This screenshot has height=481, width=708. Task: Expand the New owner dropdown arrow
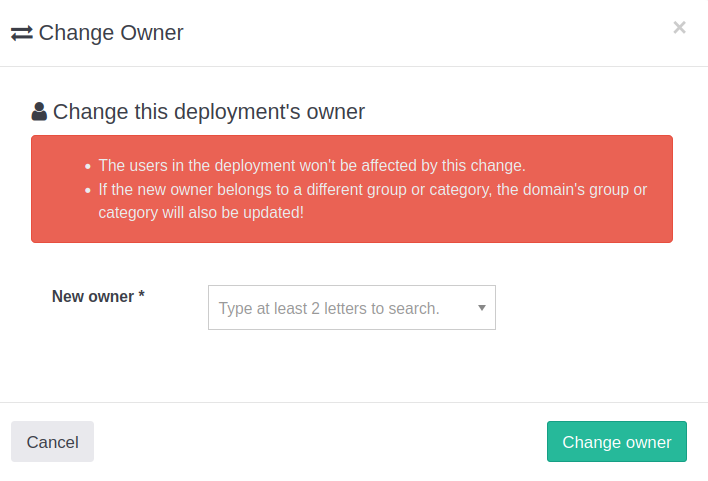click(481, 308)
